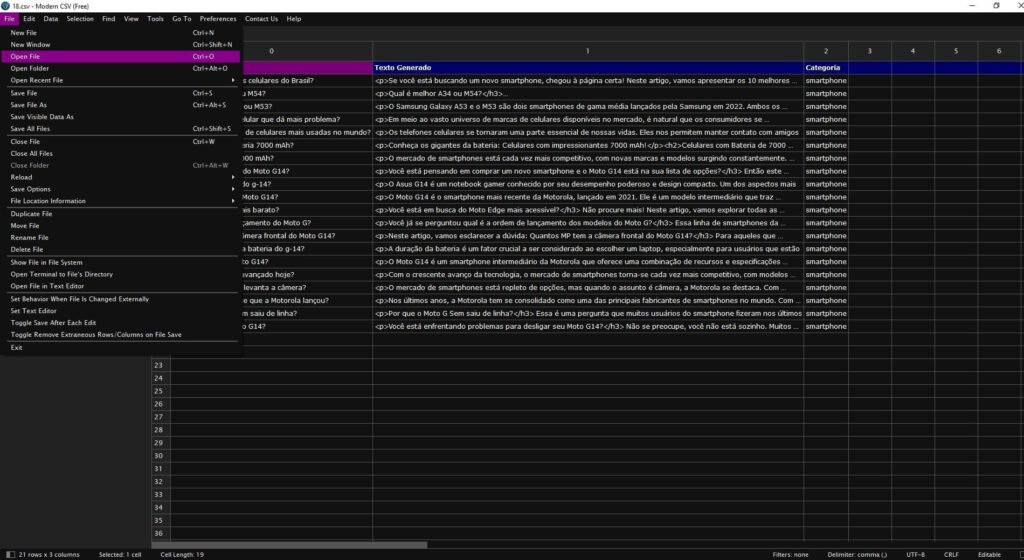Click the 'Texto Generado' header cell
1024x560 pixels.
(x=588, y=67)
